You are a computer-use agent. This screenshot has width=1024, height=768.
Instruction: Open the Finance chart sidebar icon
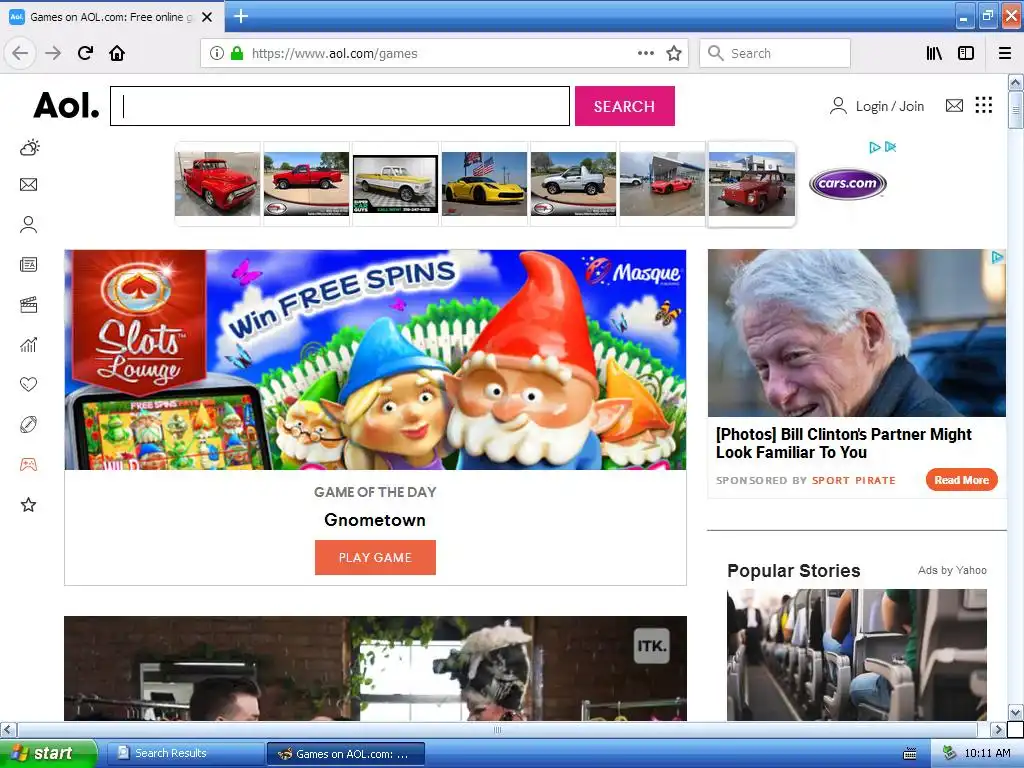coord(28,345)
